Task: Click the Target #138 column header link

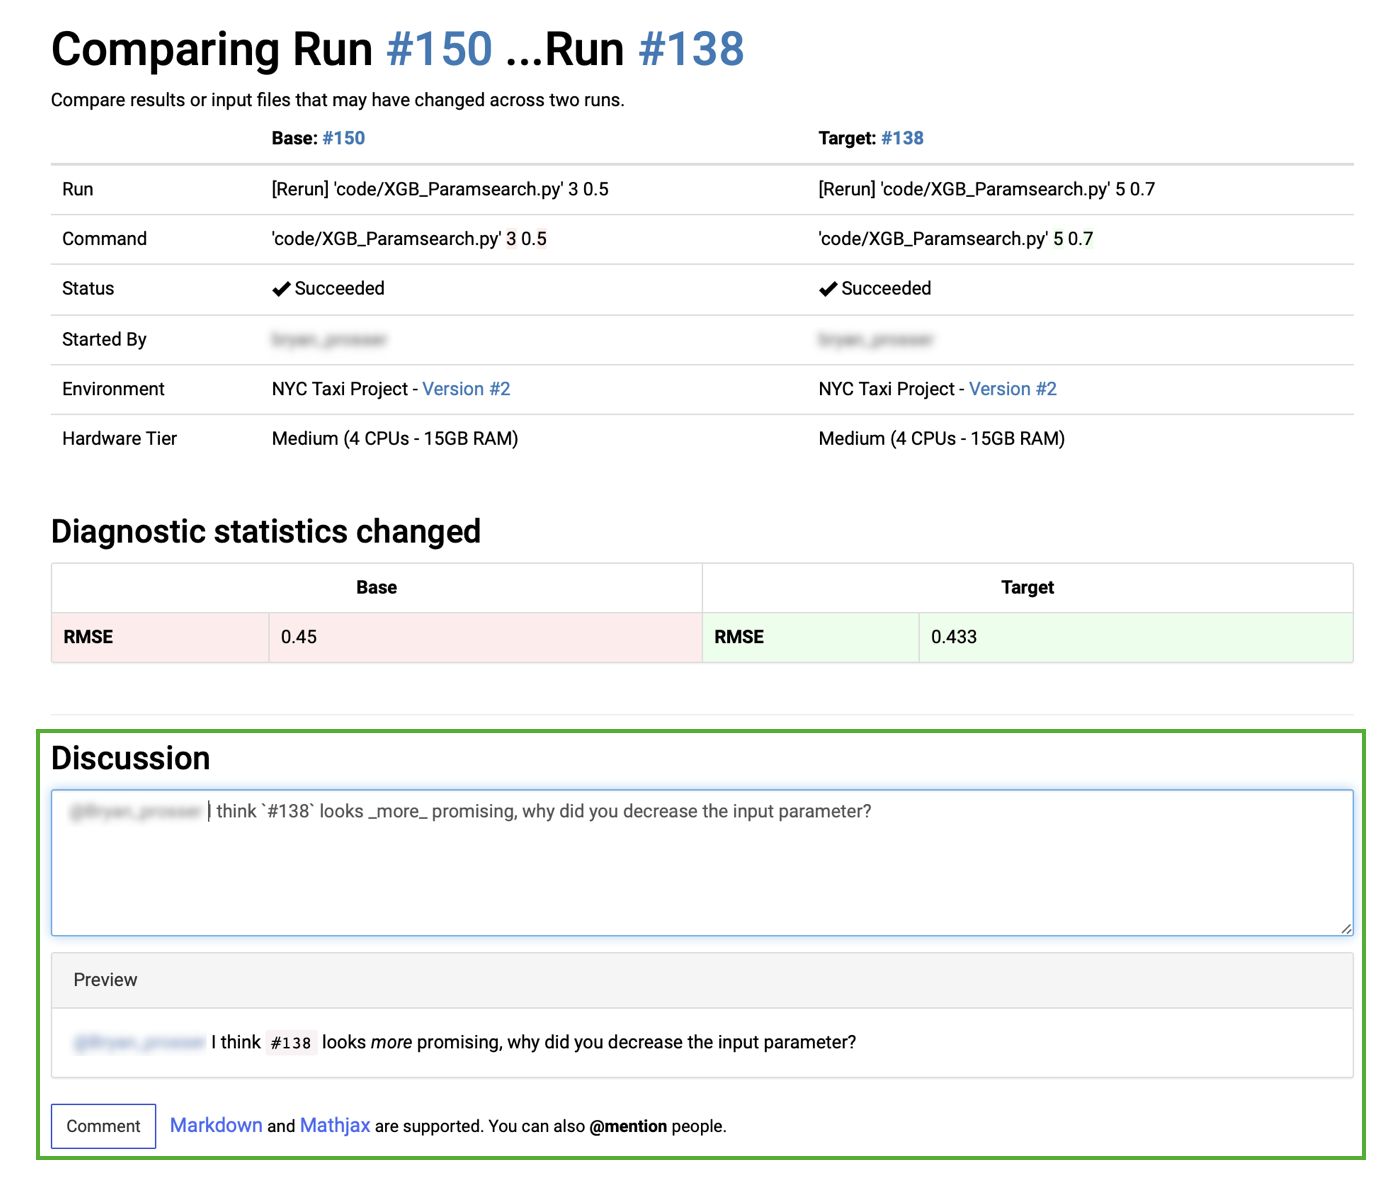Action: tap(902, 138)
